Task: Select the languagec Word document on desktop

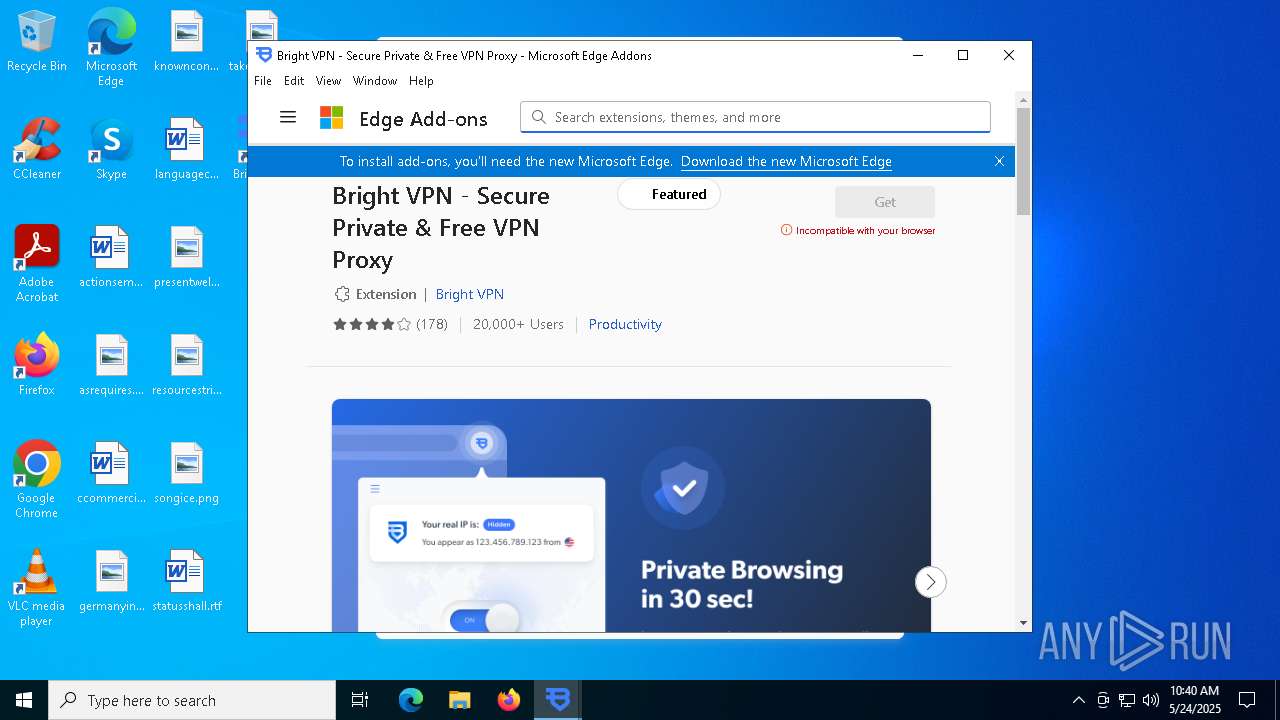Action: [x=187, y=150]
